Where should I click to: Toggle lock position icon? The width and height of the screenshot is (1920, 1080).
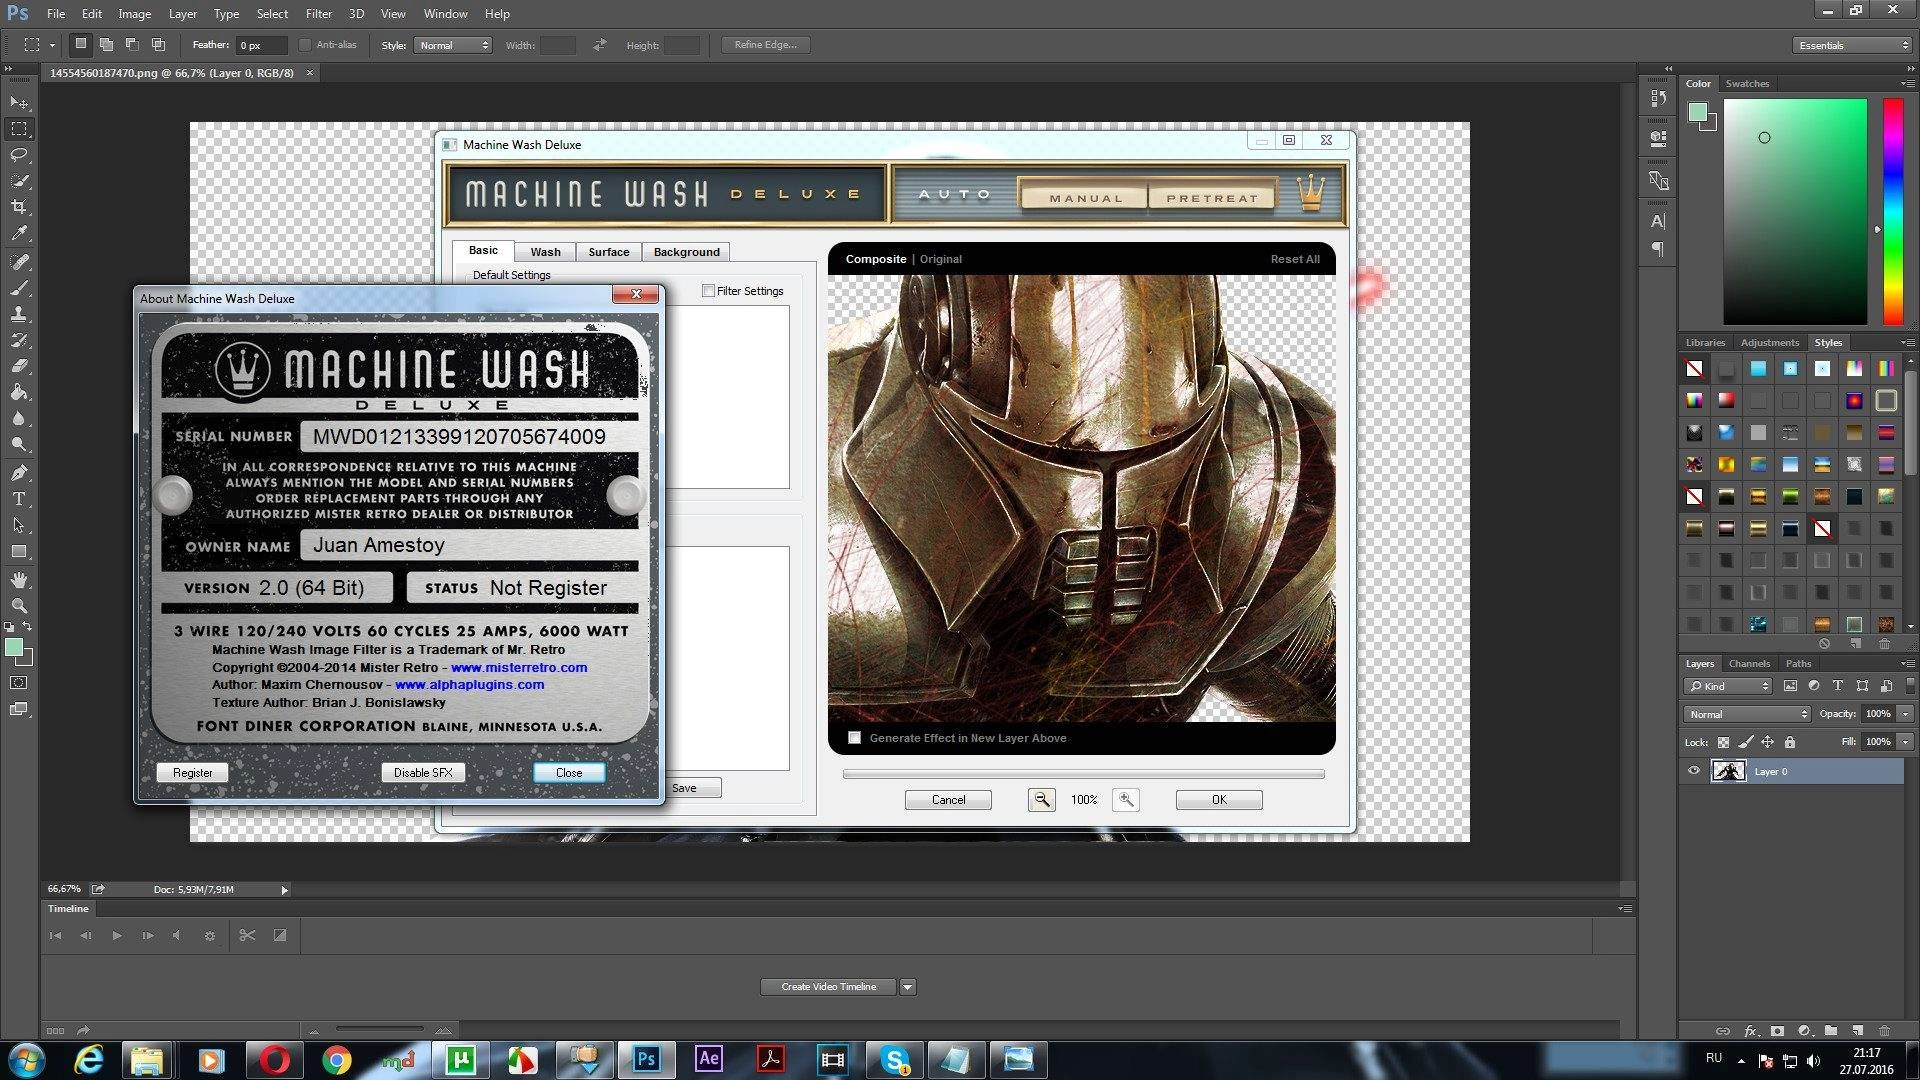[x=1767, y=742]
